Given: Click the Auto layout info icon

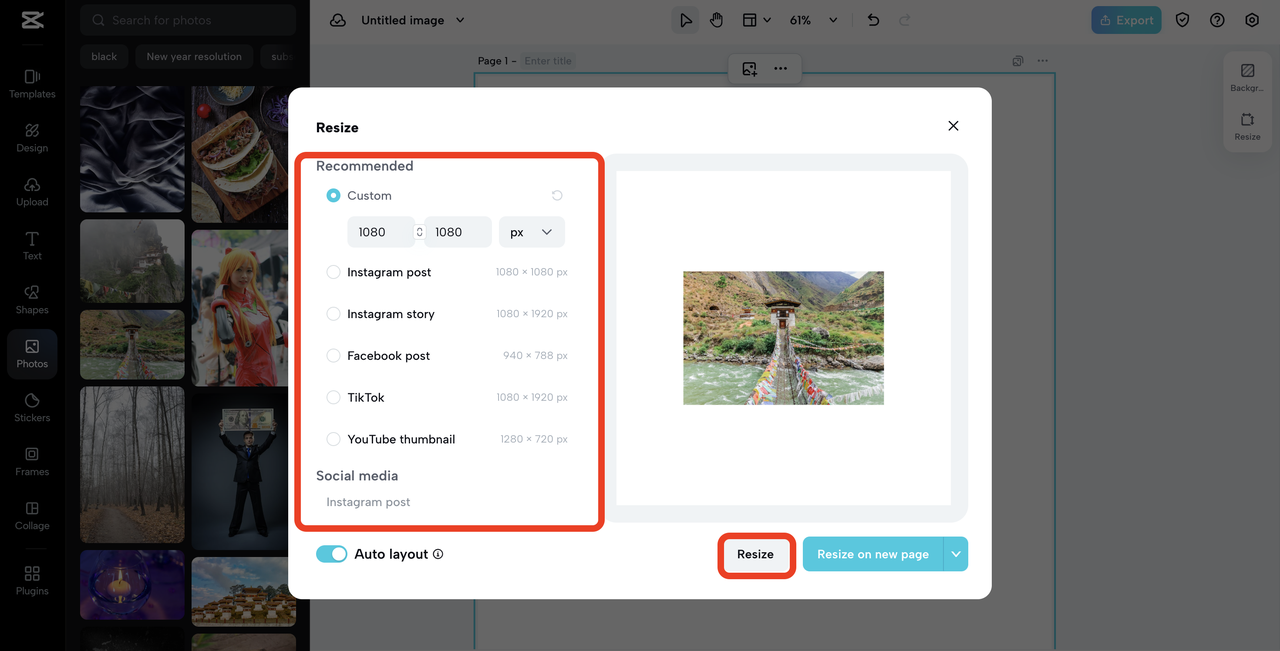Looking at the screenshot, I should [x=438, y=554].
